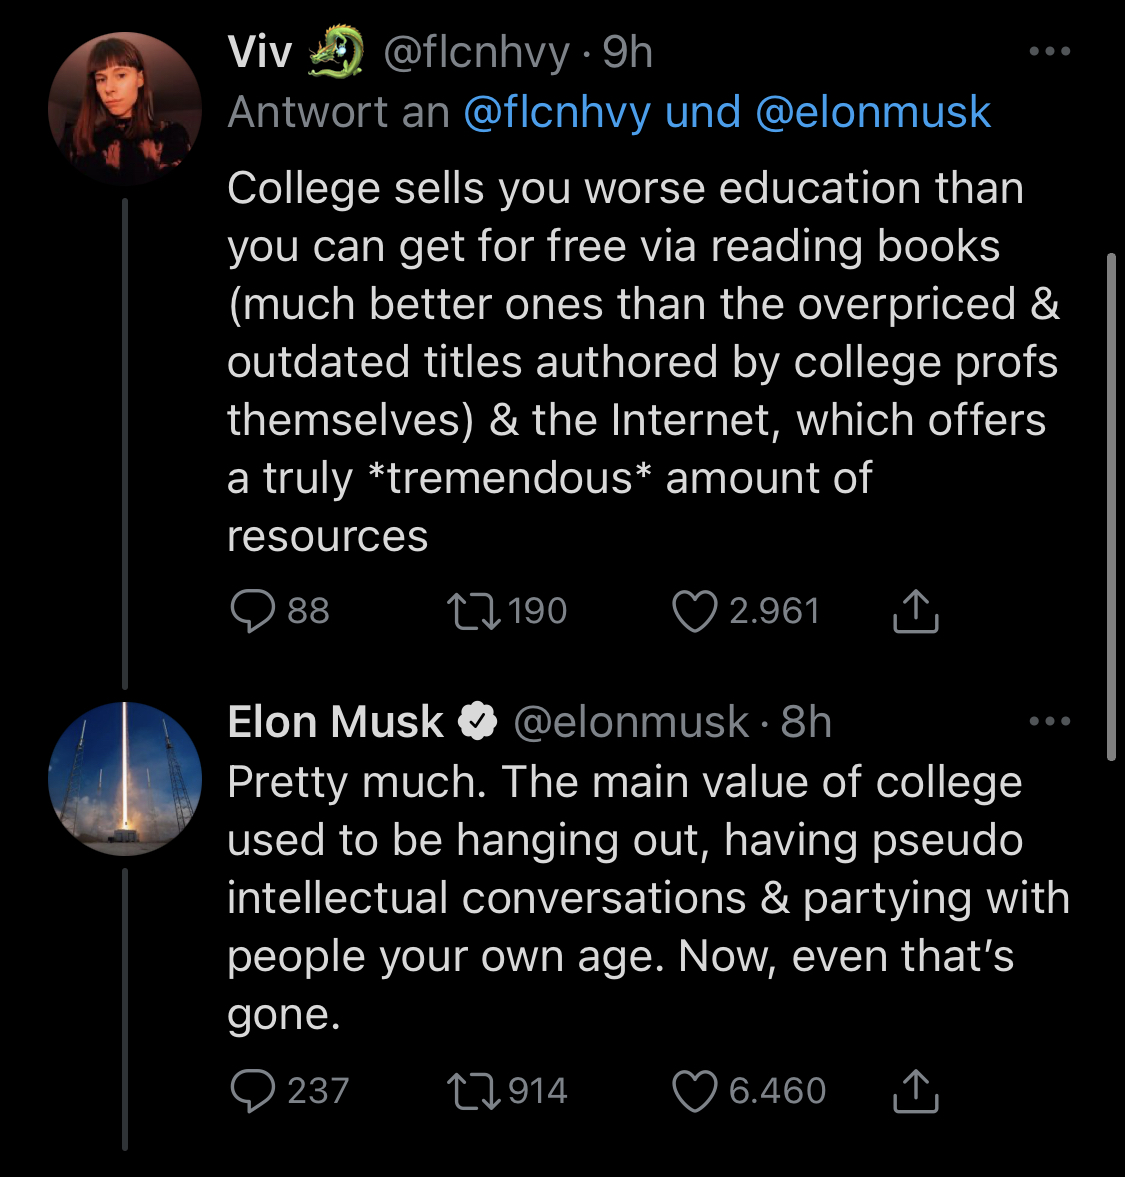Open Elon Musk's rocket profile picture
Image resolution: width=1125 pixels, height=1177 pixels.
(x=125, y=779)
